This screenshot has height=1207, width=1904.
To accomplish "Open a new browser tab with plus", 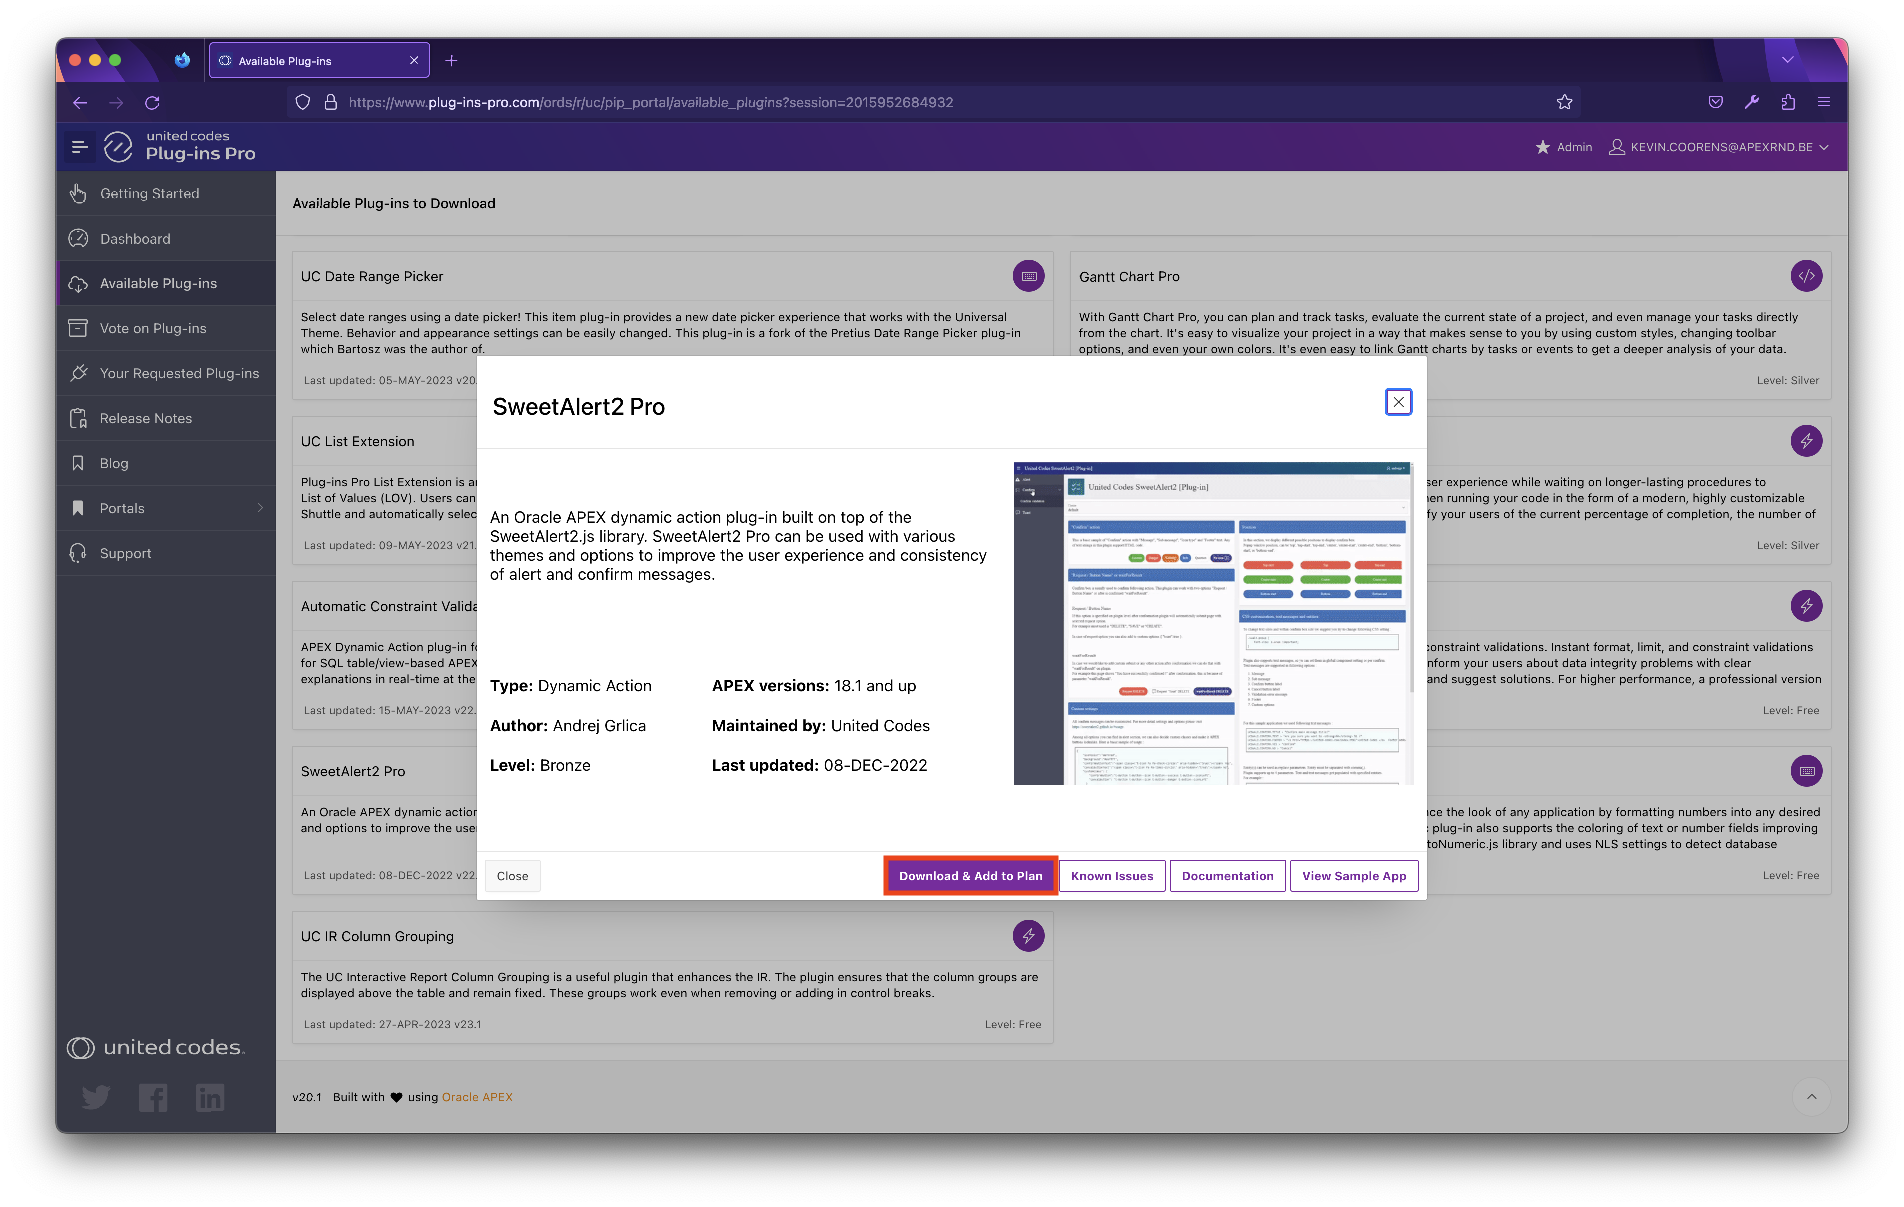I will [x=451, y=61].
